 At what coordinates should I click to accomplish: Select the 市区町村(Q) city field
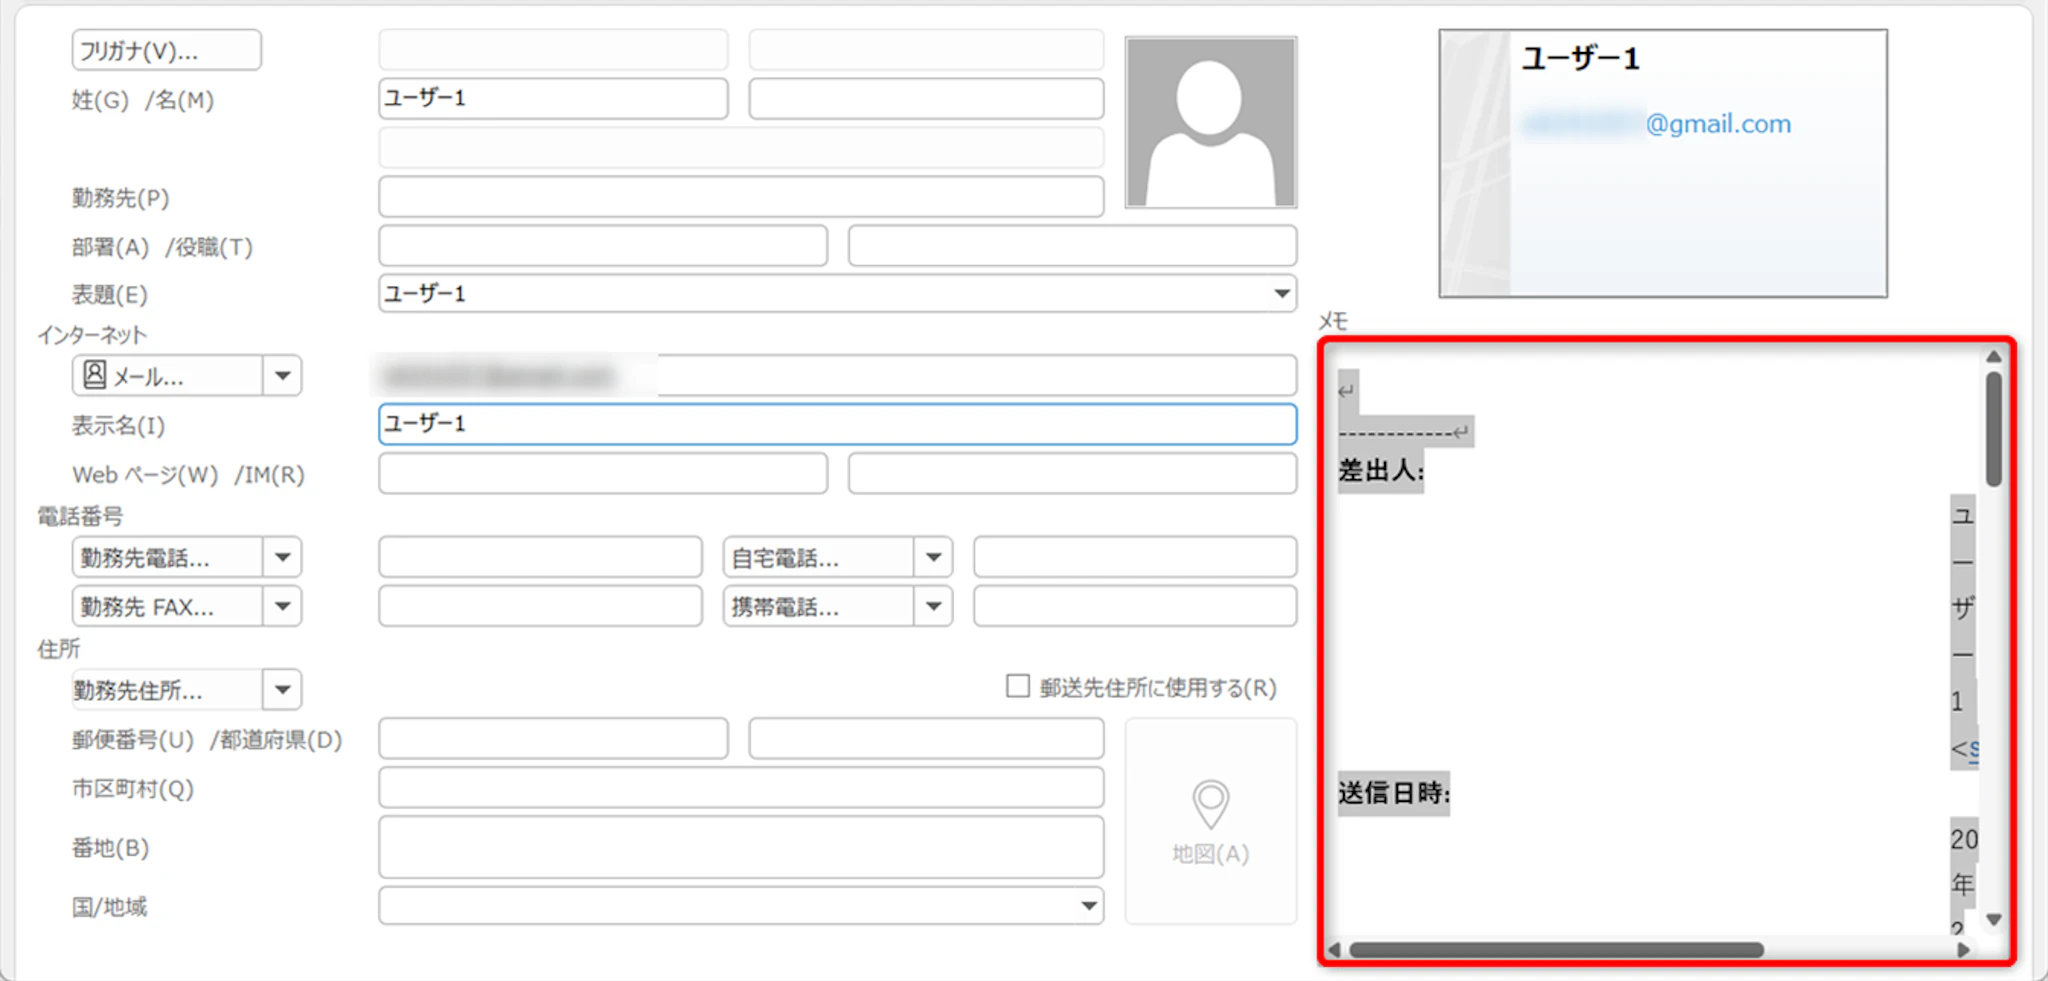coord(741,788)
